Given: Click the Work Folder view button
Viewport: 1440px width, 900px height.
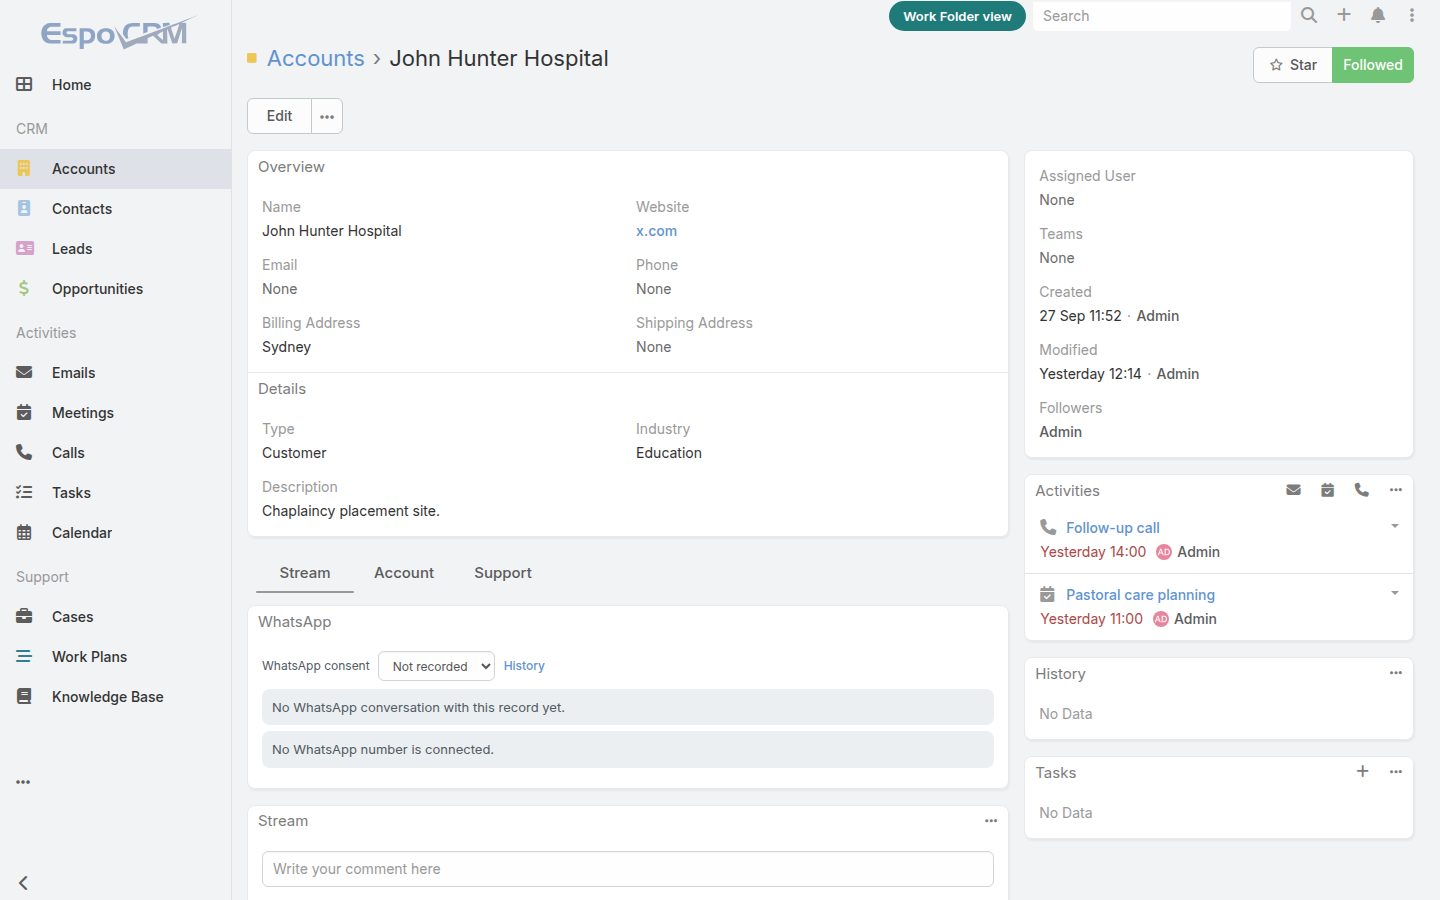Looking at the screenshot, I should click(x=957, y=16).
